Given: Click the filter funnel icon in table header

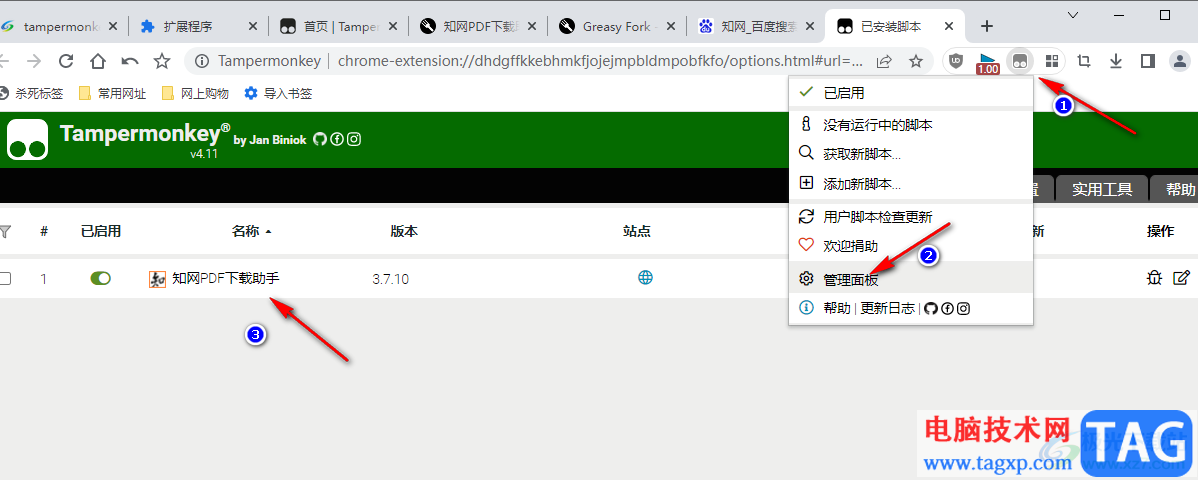Looking at the screenshot, I should tap(5, 231).
